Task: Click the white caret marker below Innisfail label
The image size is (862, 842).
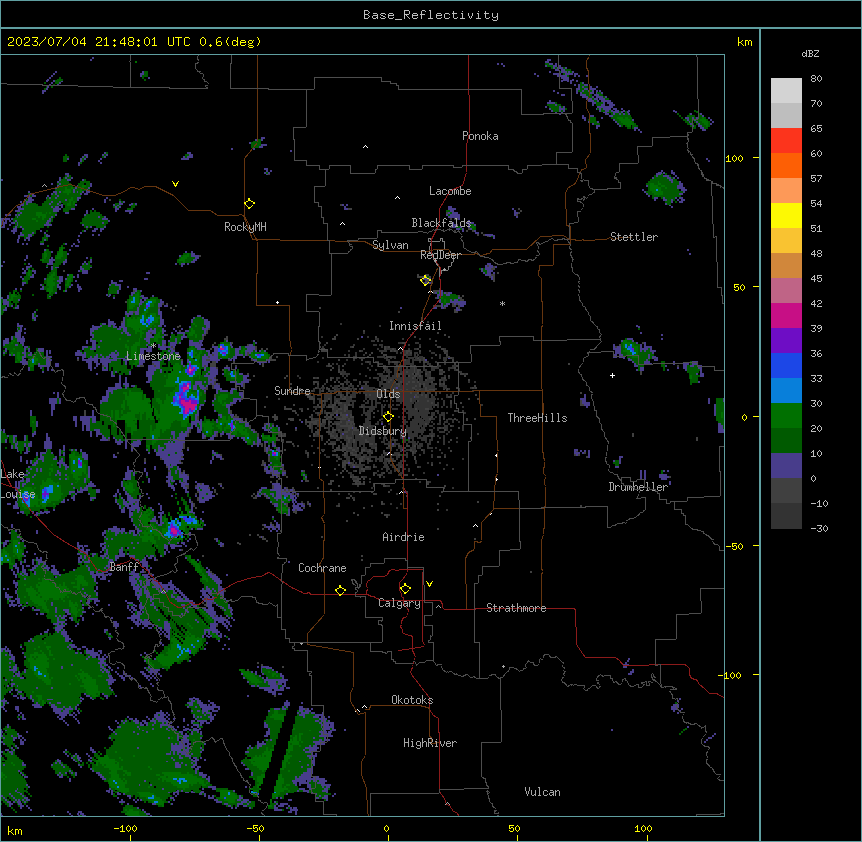Action: (400, 349)
